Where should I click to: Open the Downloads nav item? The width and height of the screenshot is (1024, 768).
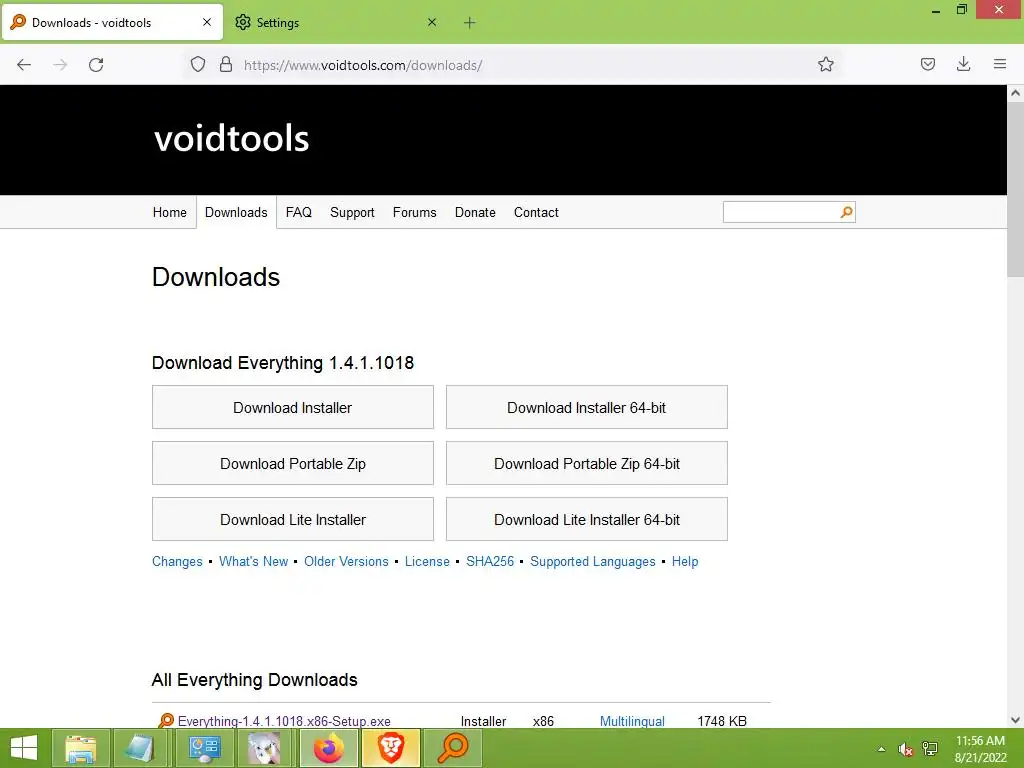point(236,212)
